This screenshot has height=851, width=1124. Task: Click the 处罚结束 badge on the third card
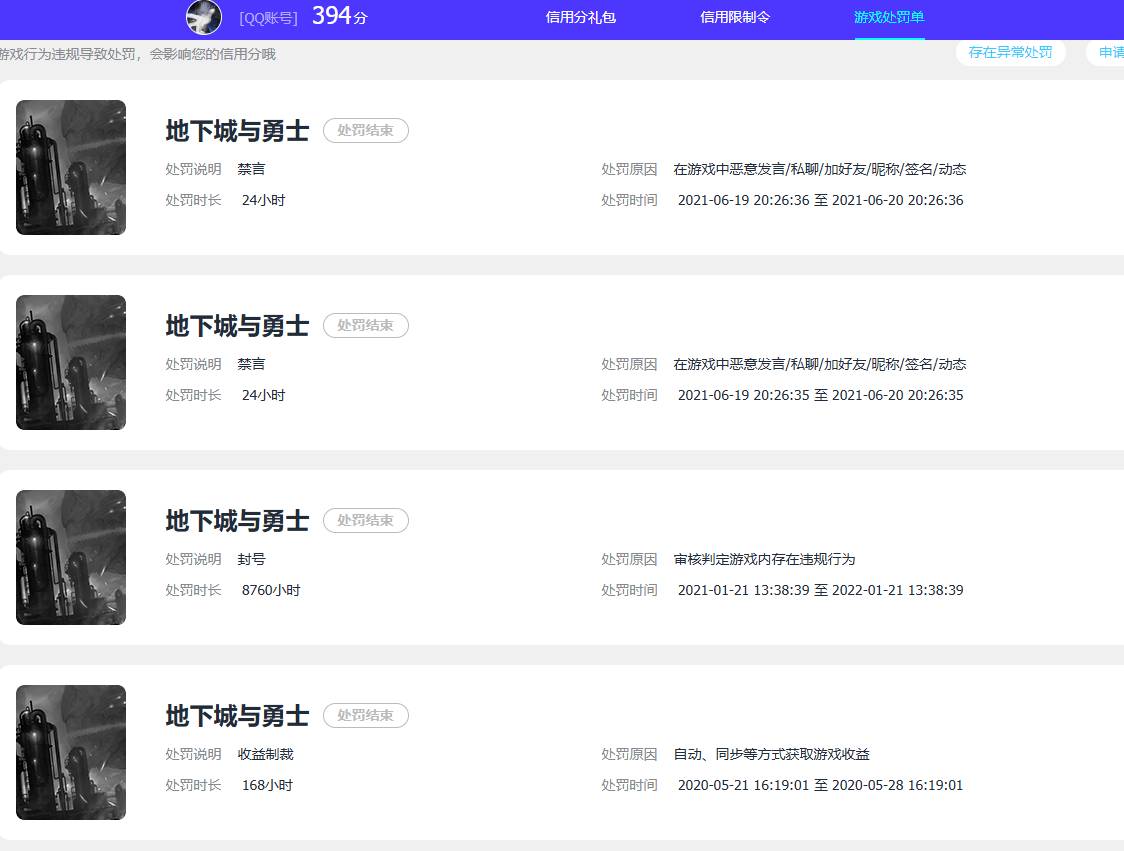click(x=366, y=520)
